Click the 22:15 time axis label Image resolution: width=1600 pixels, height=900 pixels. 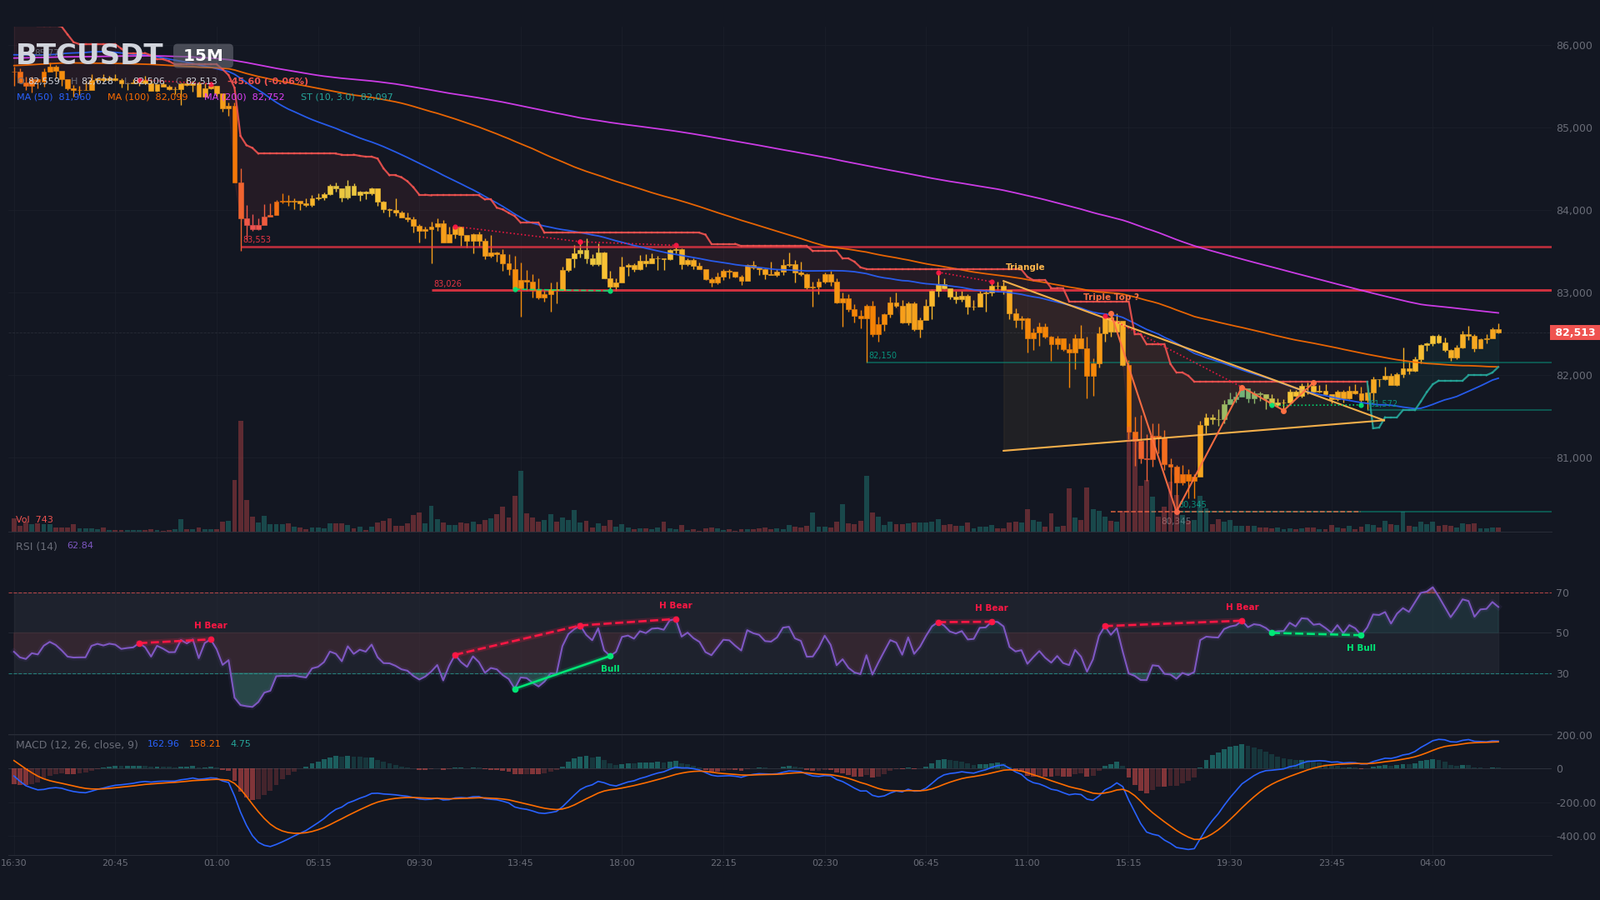(x=723, y=863)
